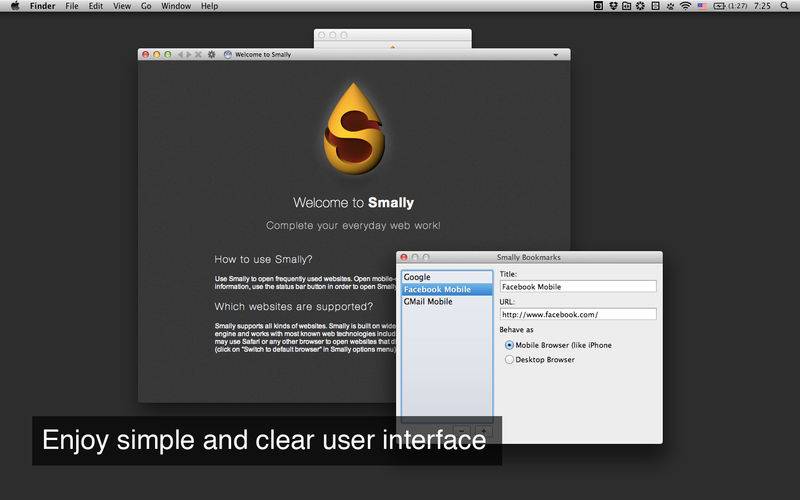The height and width of the screenshot is (500, 800).
Task: Open the Window menu
Action: pos(176,6)
